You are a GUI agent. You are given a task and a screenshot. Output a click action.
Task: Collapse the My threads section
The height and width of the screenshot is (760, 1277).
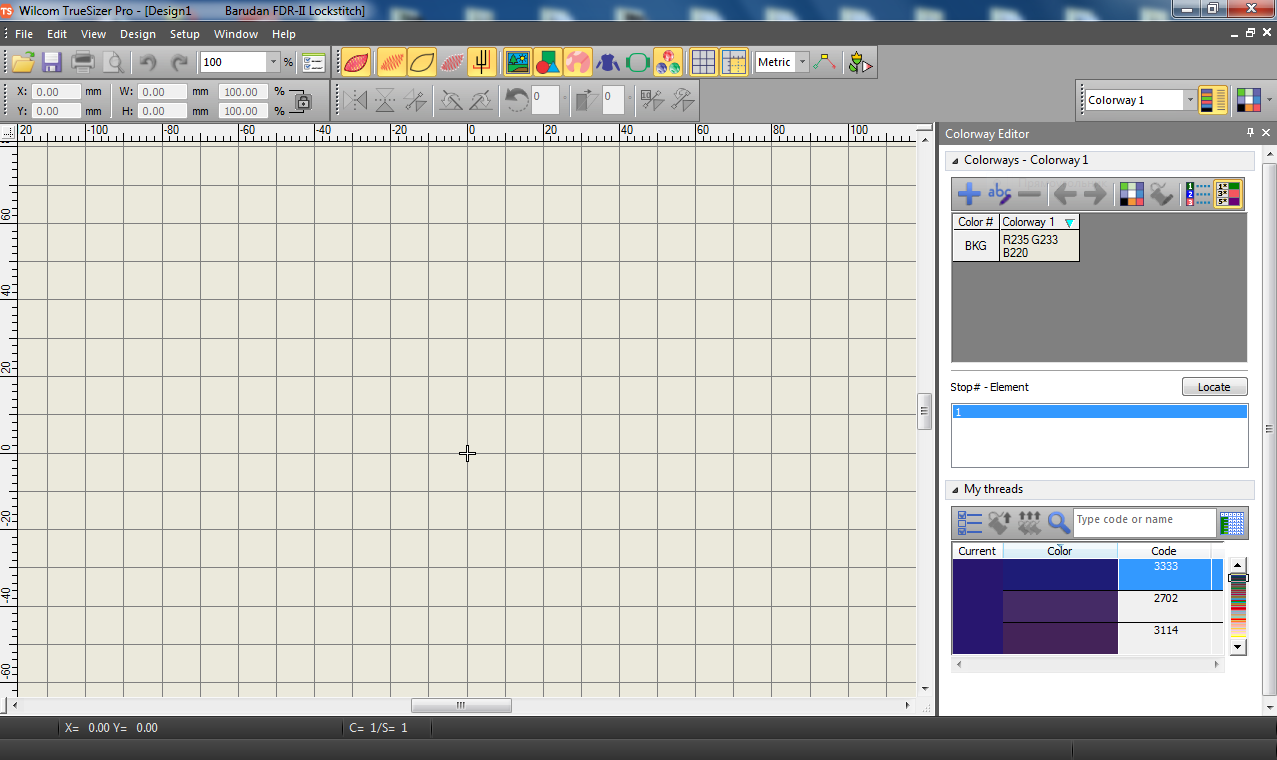[x=954, y=490]
